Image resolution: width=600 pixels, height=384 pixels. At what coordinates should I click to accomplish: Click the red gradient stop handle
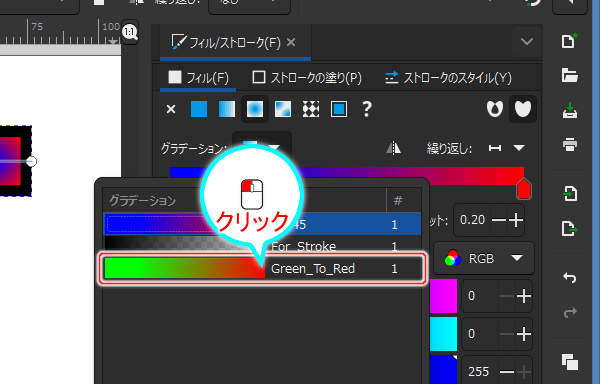point(524,189)
